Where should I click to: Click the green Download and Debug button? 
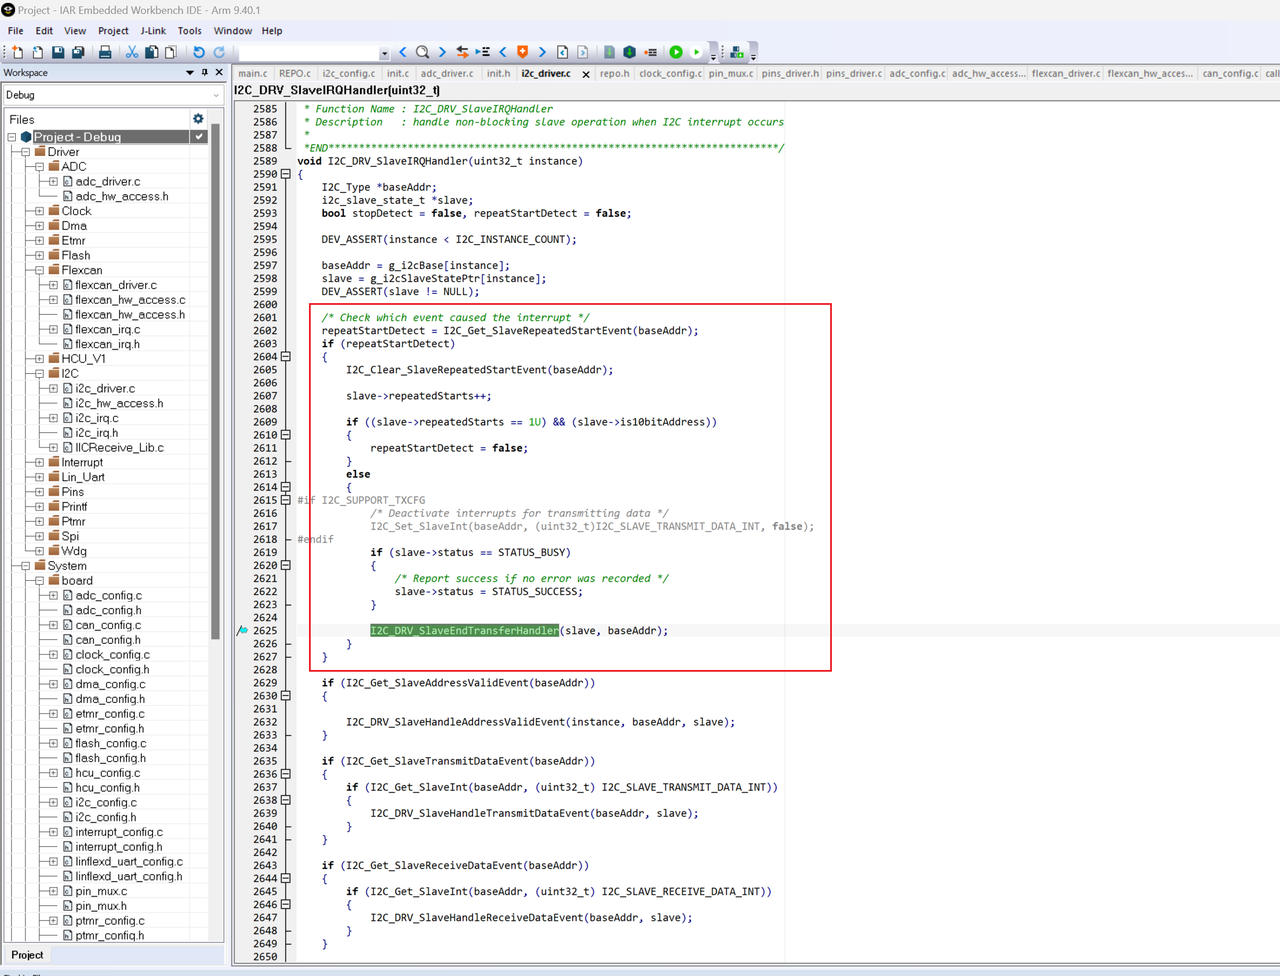[x=676, y=52]
